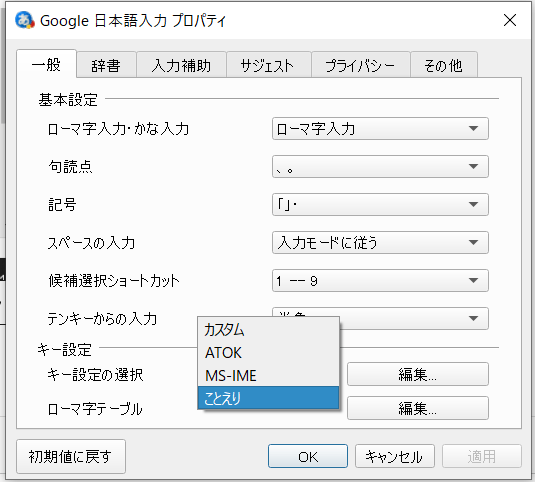Expand the 句読点 dropdown
Screen dimensions: 535x482
click(380, 166)
